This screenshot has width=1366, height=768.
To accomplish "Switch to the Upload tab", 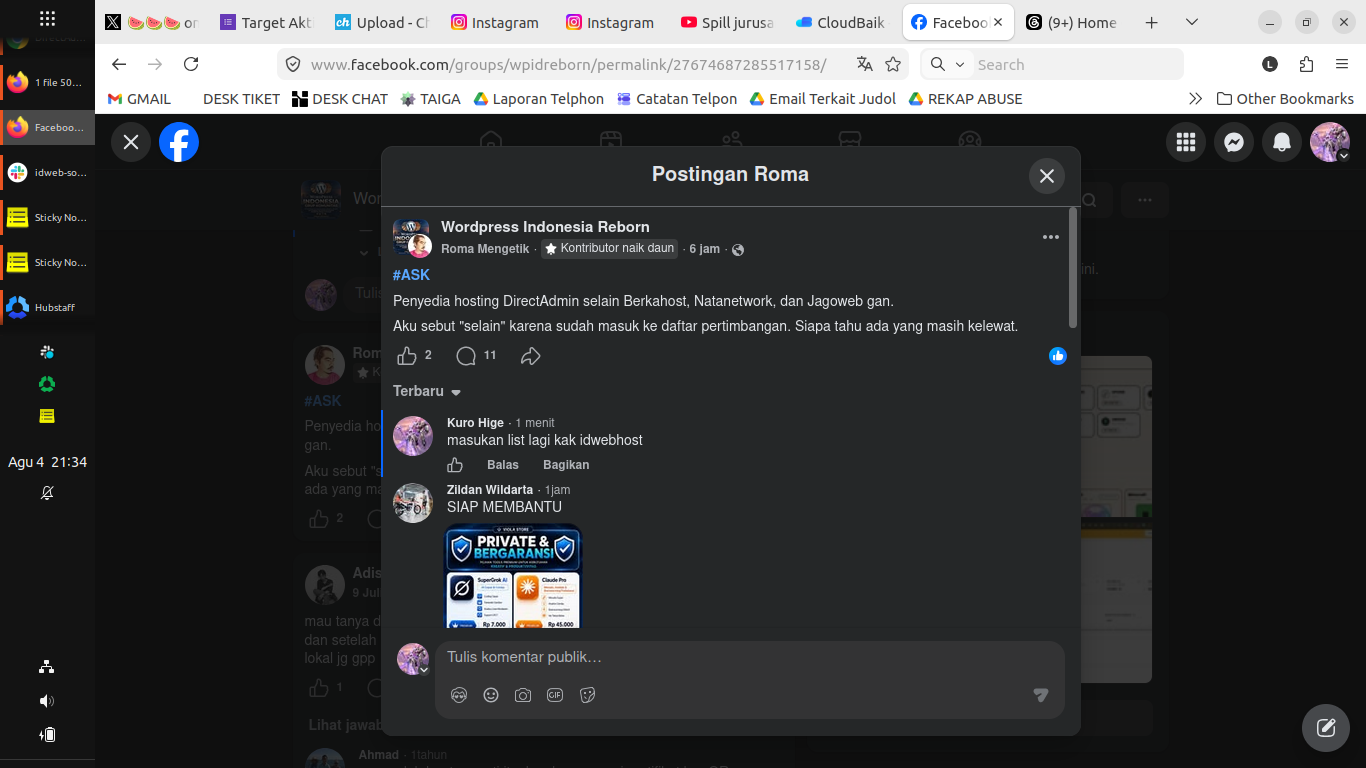I will 380,22.
